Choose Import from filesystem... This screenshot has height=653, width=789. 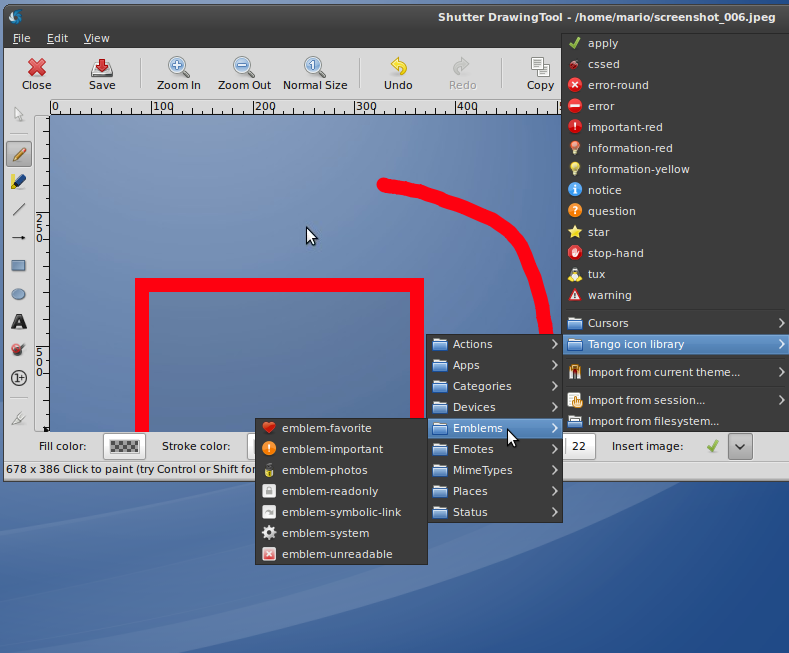pos(652,421)
